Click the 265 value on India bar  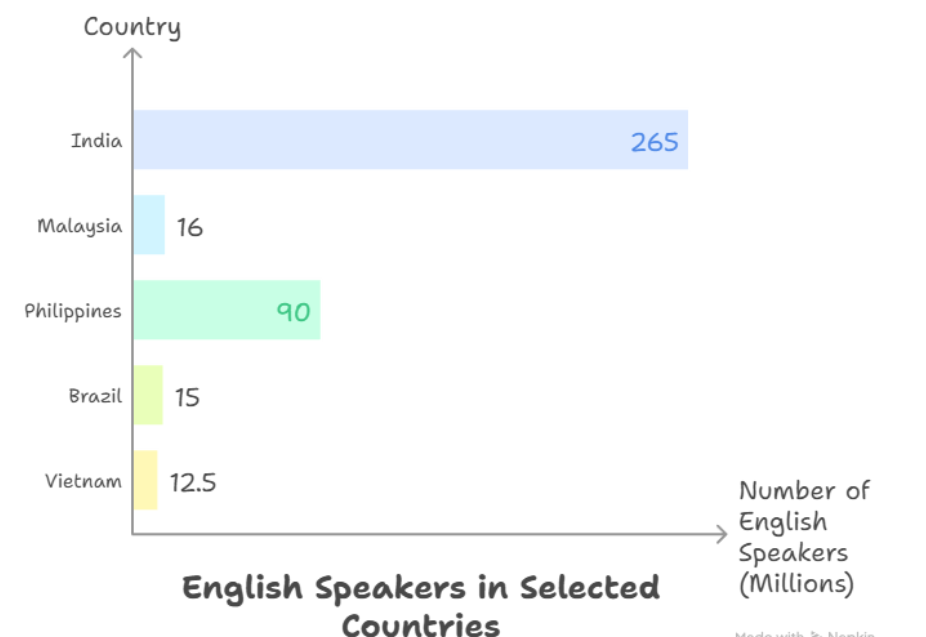[x=654, y=142]
